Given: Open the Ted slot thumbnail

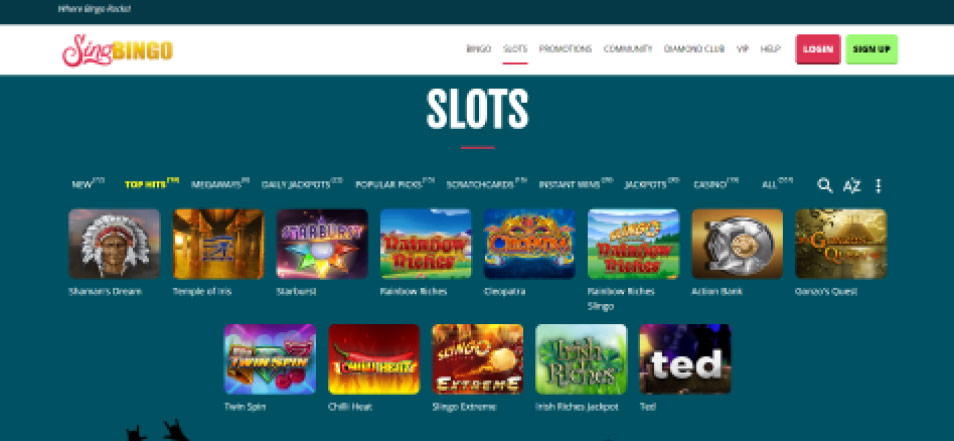Looking at the screenshot, I should 685,359.
